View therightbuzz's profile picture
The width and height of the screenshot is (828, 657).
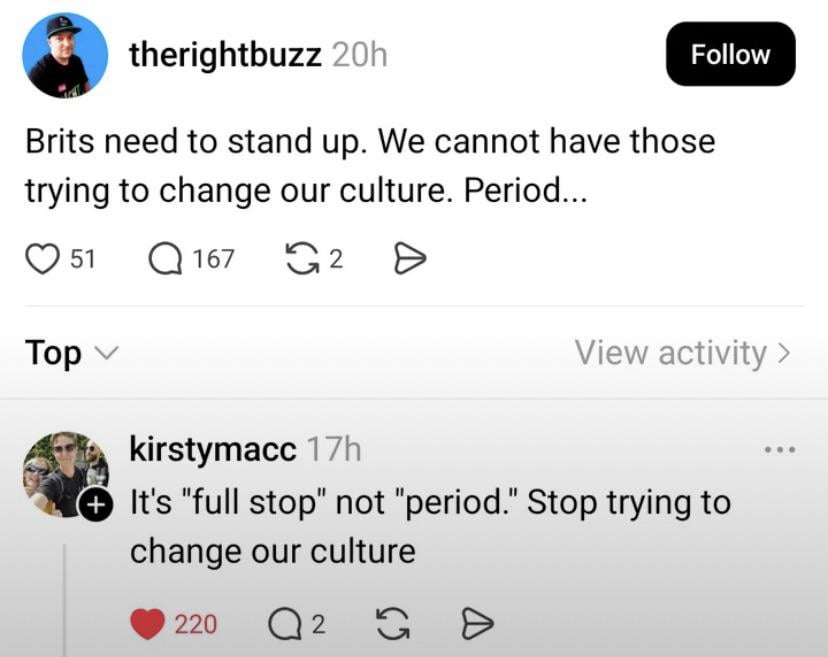click(x=65, y=55)
